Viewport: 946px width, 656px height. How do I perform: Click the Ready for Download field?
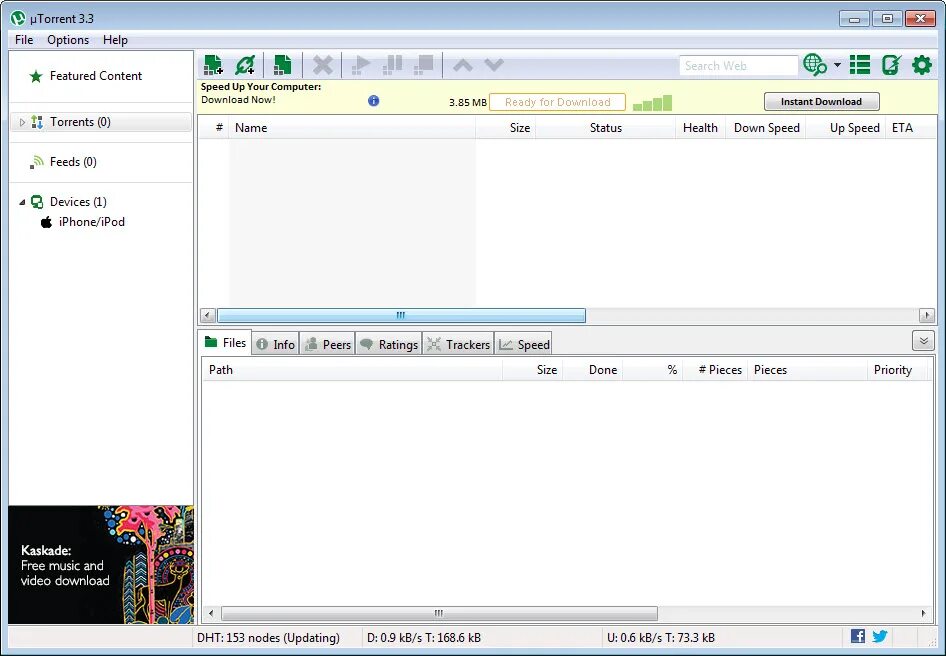[x=557, y=102]
